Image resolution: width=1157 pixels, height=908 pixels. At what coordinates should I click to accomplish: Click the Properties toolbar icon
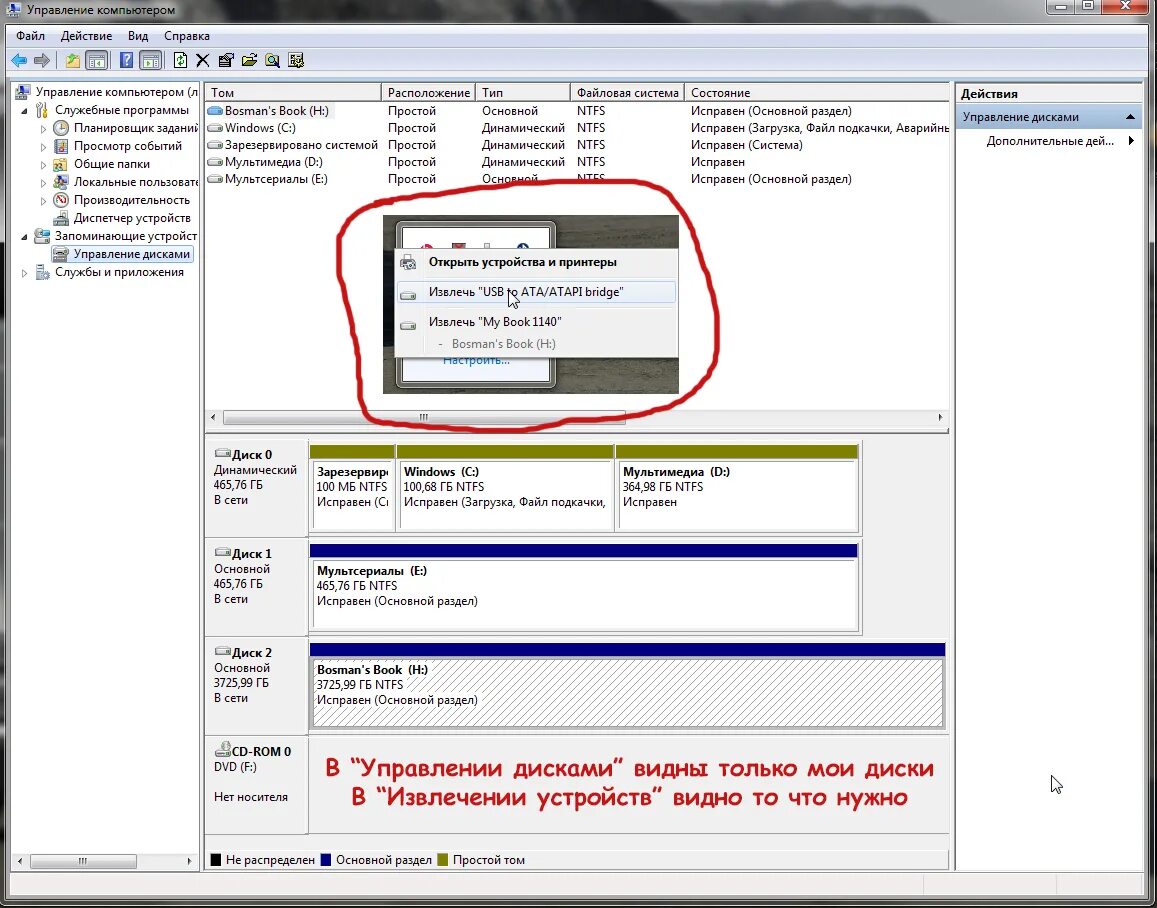click(226, 60)
